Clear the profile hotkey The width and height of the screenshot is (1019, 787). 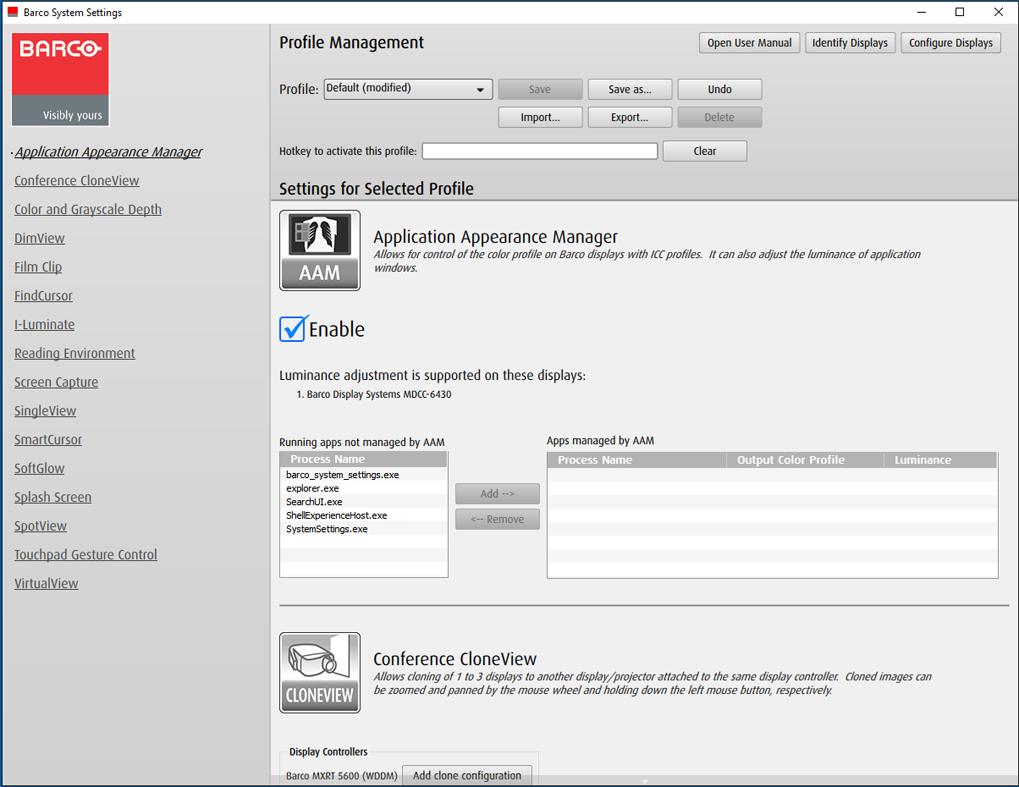point(704,151)
